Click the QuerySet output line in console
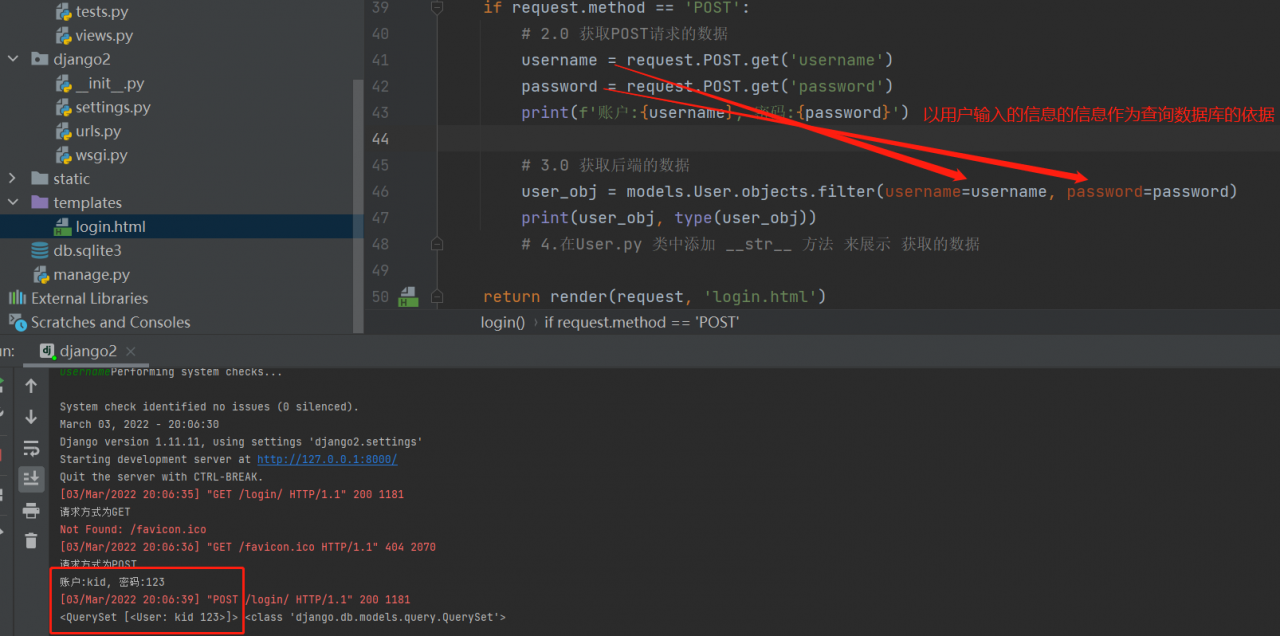 pyautogui.click(x=283, y=617)
